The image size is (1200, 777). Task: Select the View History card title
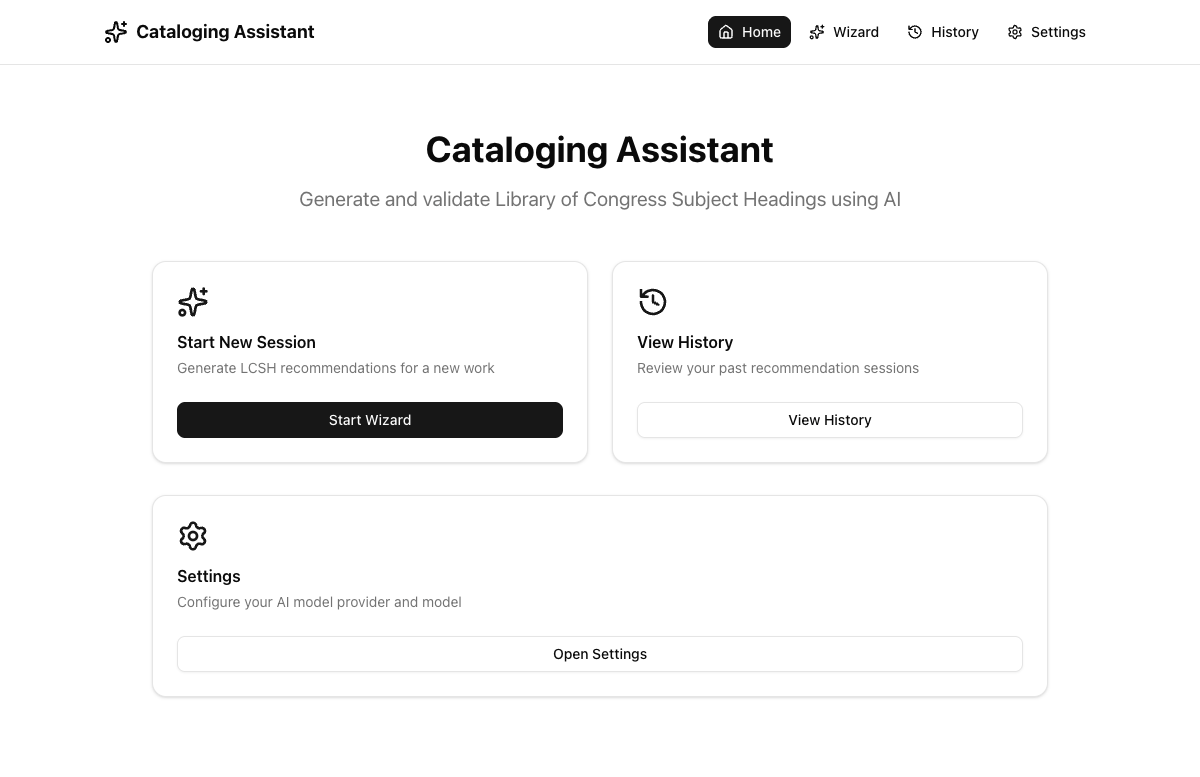685,342
